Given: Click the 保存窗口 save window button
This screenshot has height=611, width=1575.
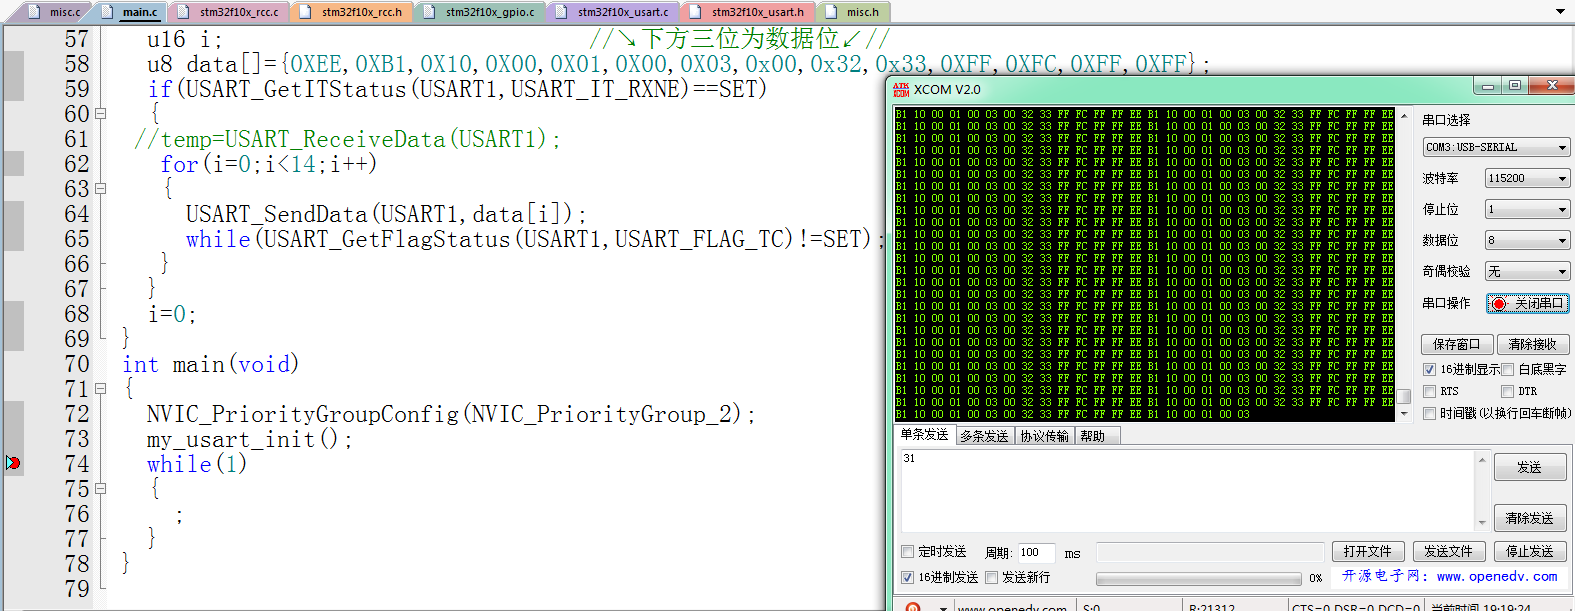Looking at the screenshot, I should click(x=1457, y=344).
